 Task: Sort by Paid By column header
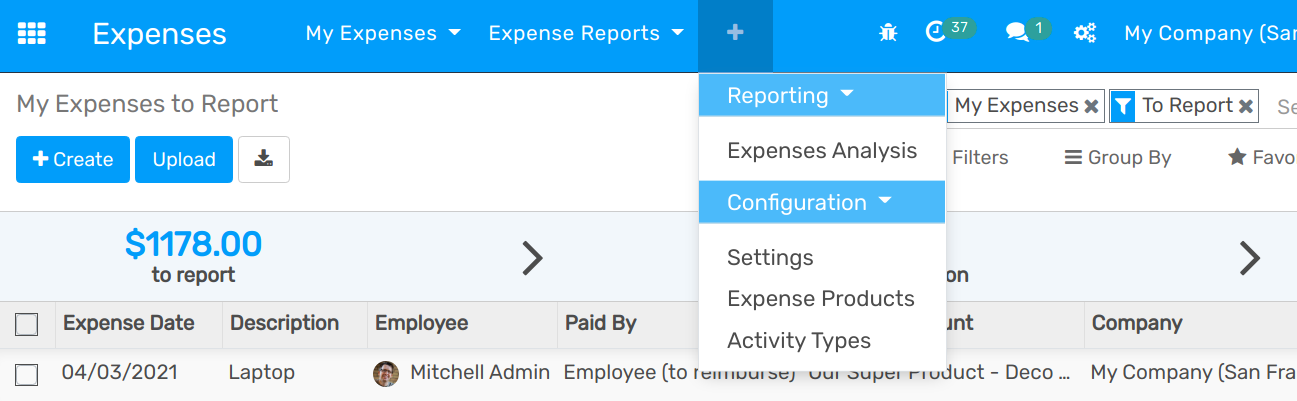[601, 323]
